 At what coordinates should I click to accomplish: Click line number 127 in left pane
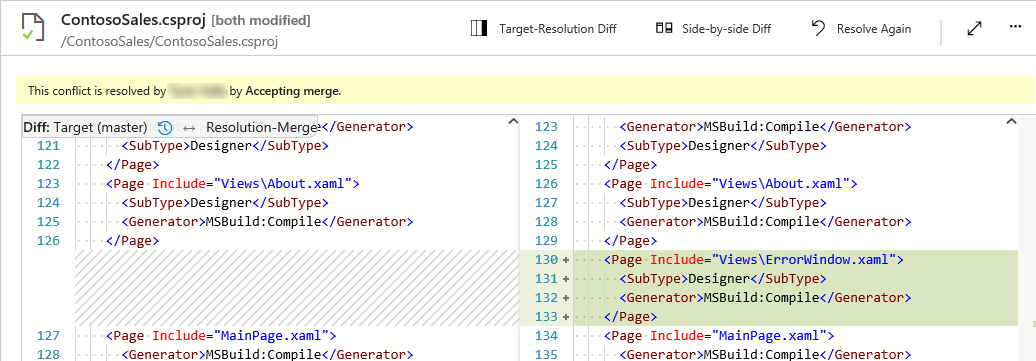[48, 335]
